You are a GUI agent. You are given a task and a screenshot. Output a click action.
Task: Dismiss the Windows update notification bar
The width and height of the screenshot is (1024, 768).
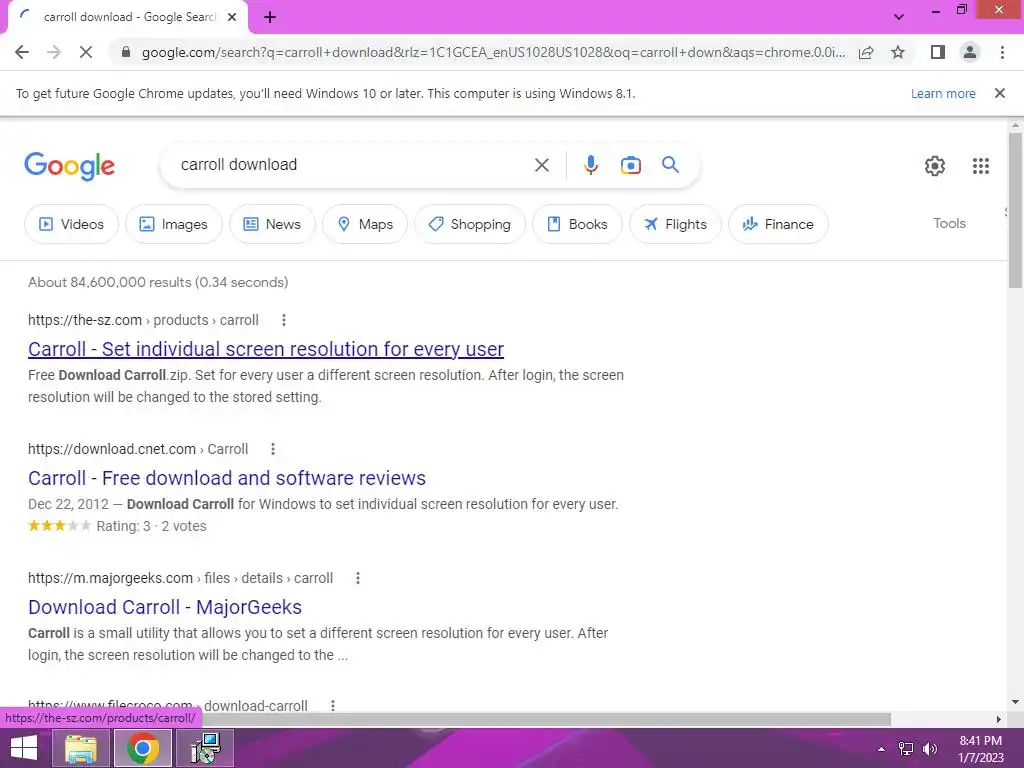tap(1000, 93)
